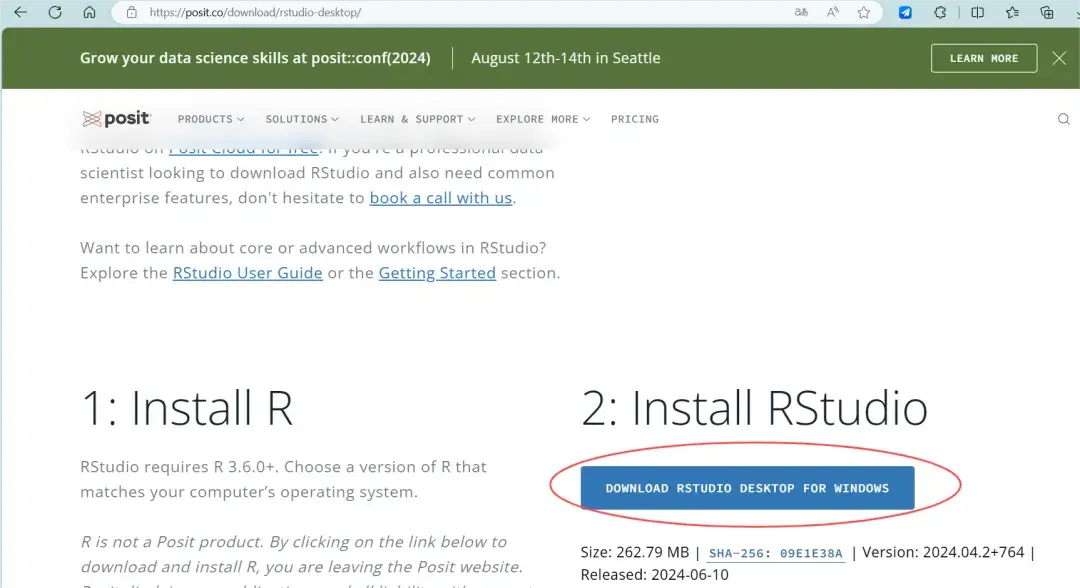Refresh the page

coord(55,13)
